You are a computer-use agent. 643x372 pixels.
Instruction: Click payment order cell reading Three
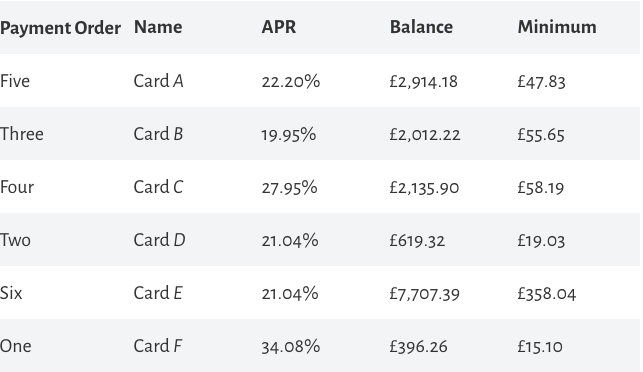(22, 134)
